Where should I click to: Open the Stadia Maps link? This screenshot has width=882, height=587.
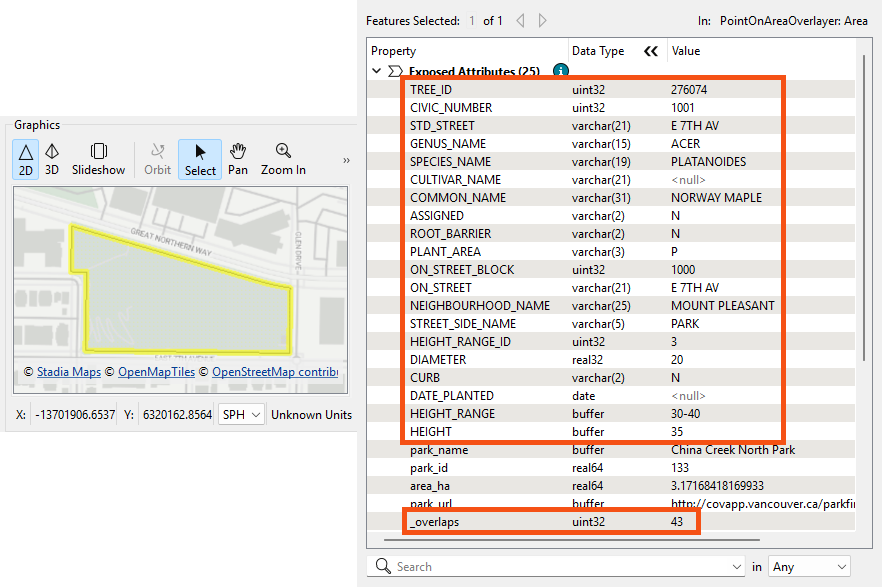[x=69, y=372]
